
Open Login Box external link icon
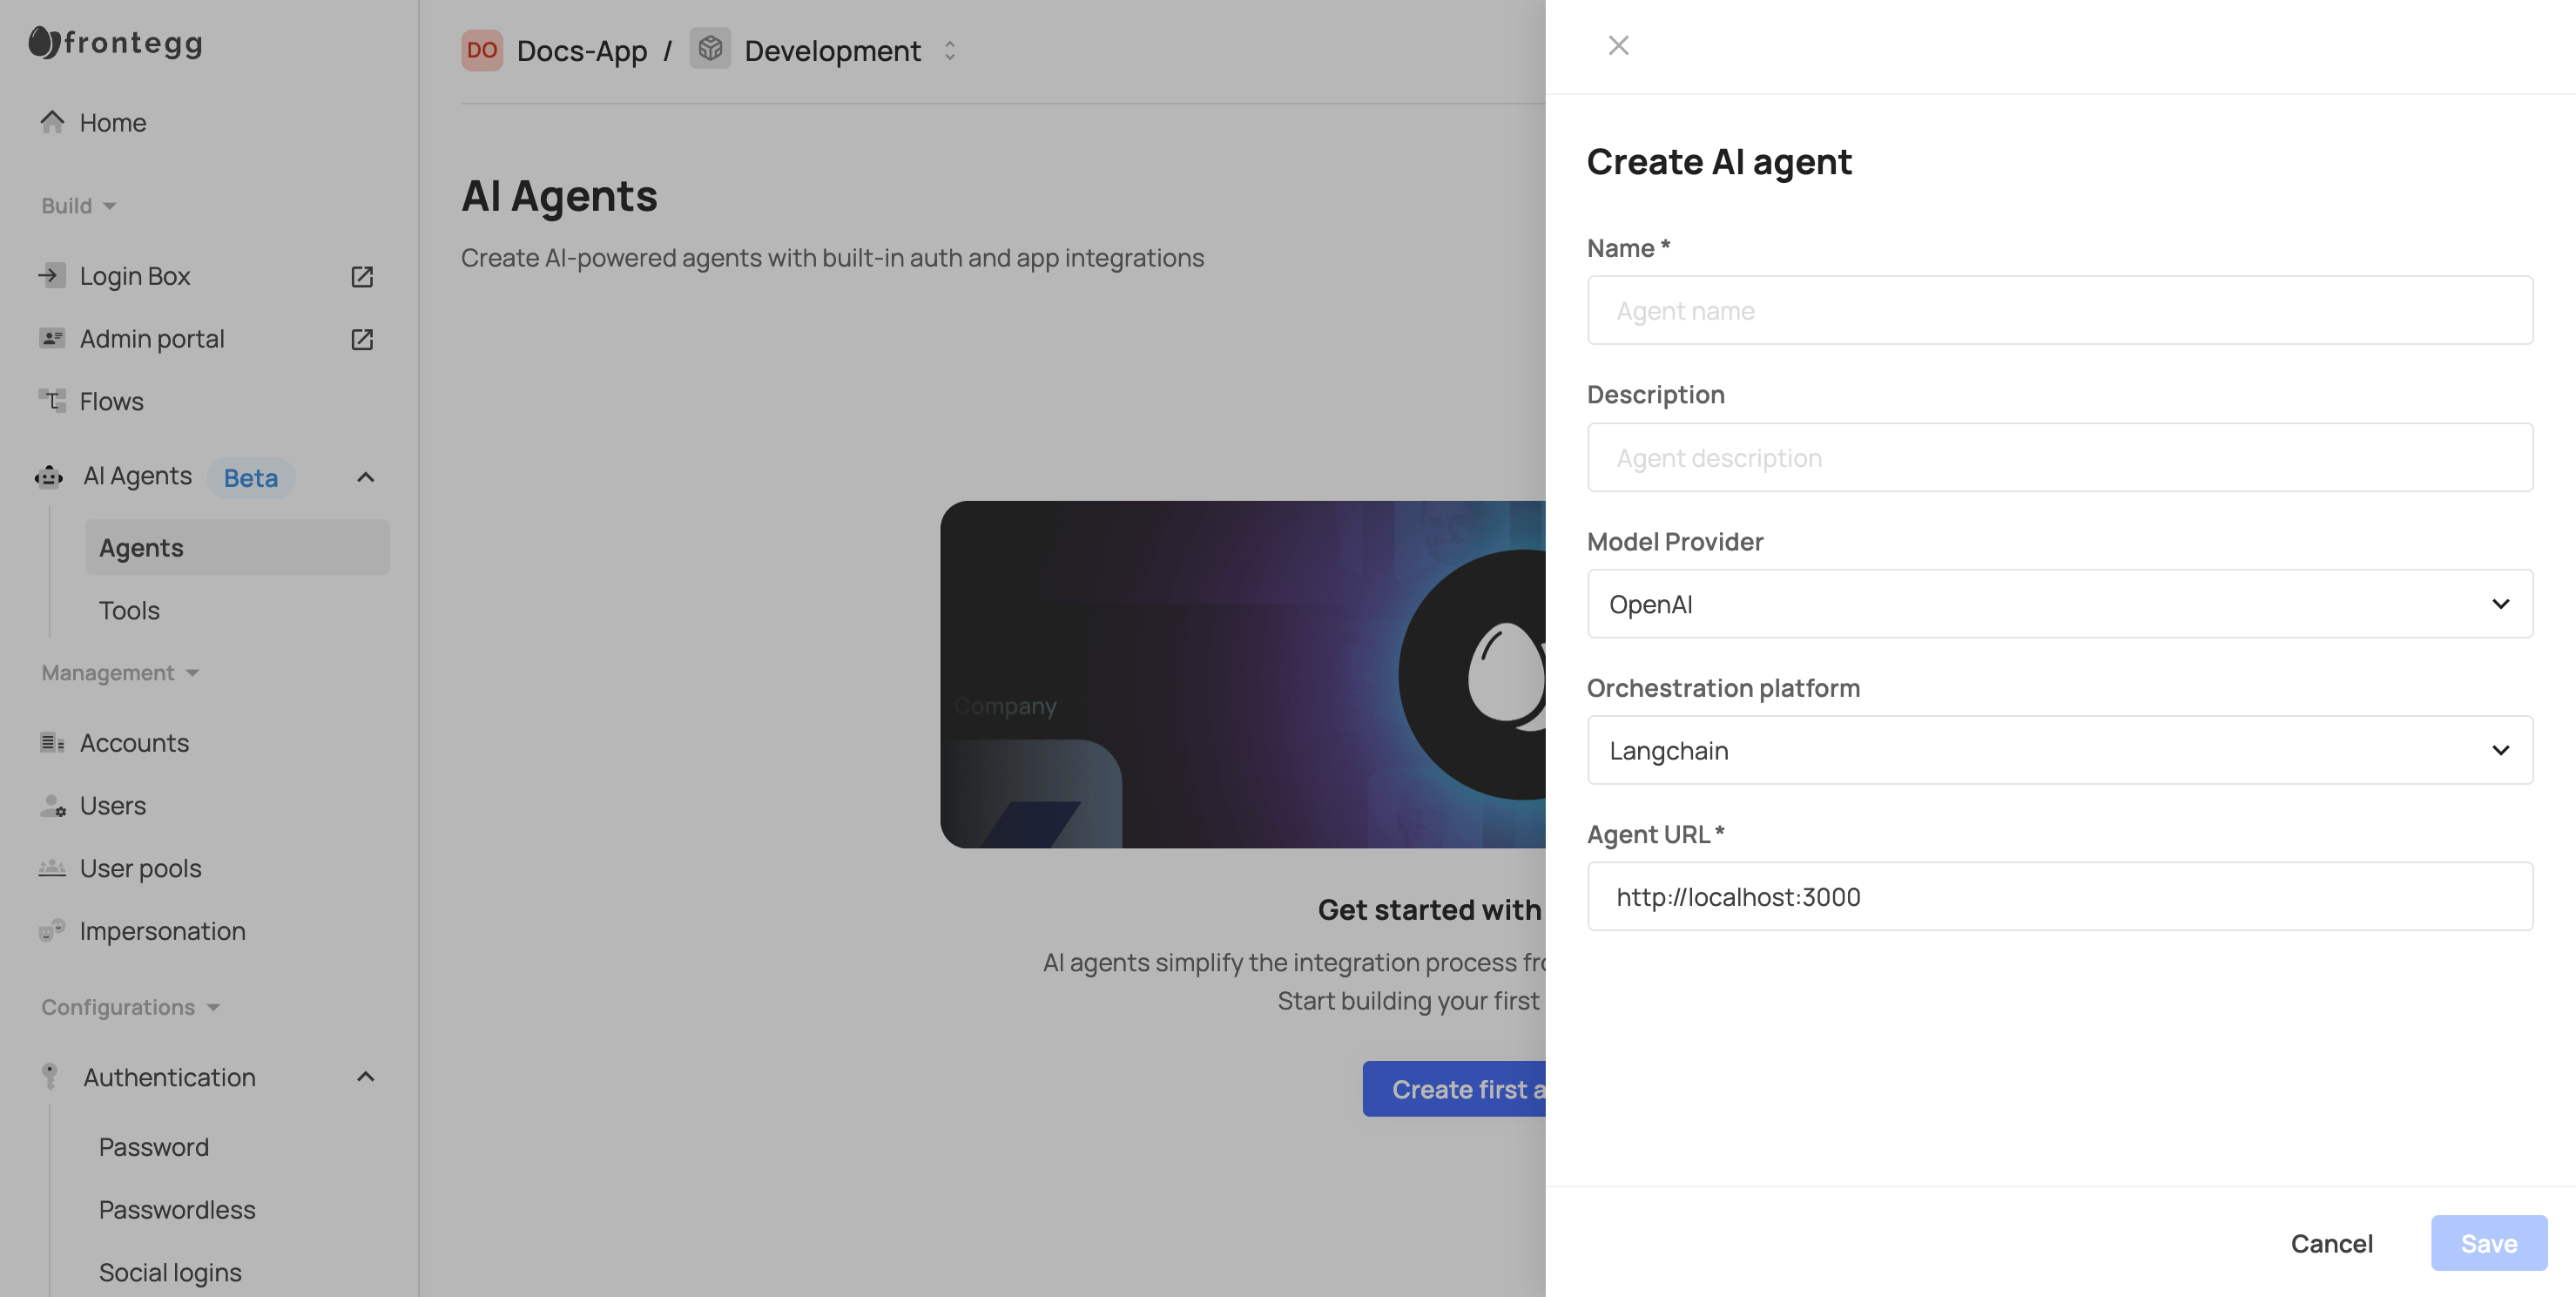pyautogui.click(x=362, y=277)
